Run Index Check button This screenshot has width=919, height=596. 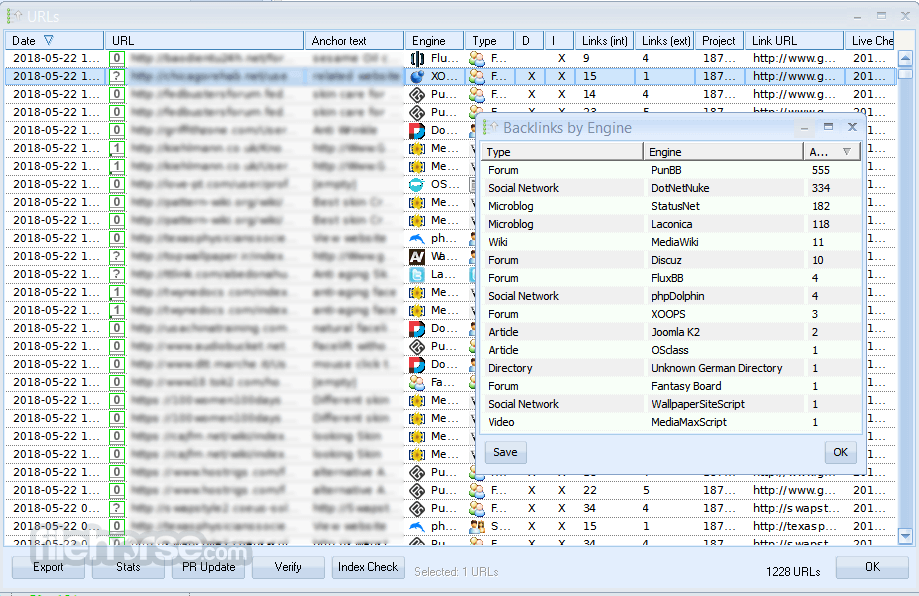coord(367,567)
